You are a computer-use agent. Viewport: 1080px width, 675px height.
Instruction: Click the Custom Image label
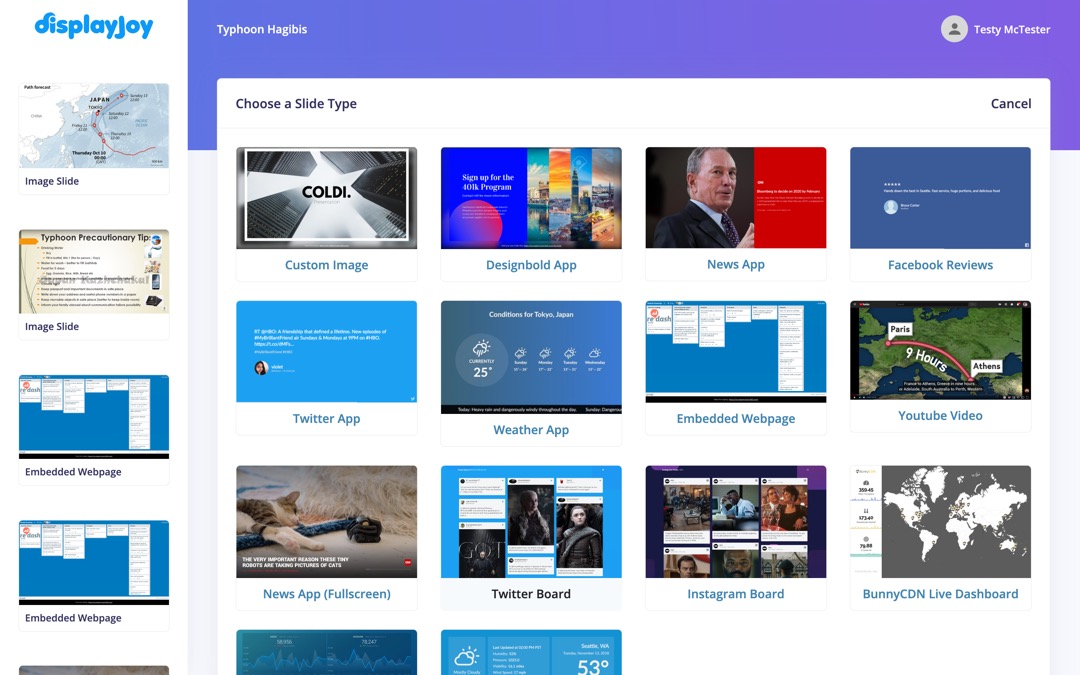326,265
